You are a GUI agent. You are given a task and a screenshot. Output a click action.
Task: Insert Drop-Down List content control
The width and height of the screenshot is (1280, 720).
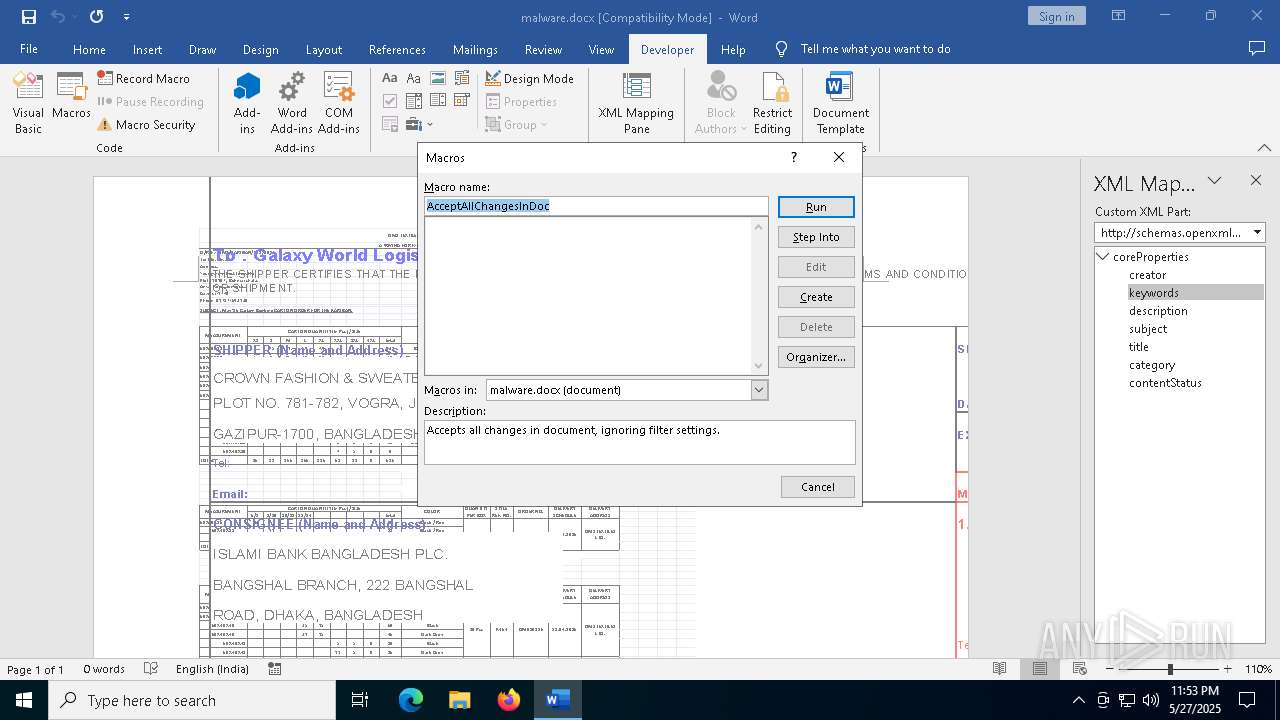click(438, 101)
